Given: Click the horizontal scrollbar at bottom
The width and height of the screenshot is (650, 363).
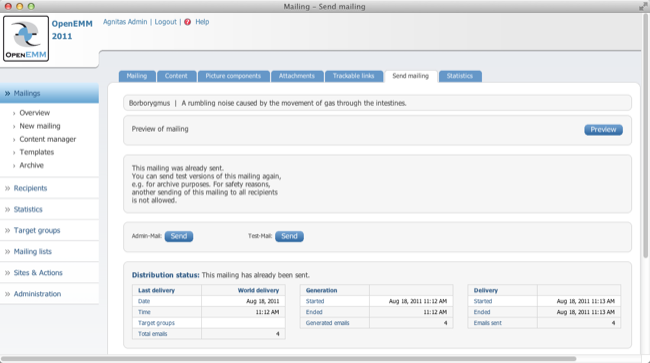Looking at the screenshot, I should tap(289, 359).
